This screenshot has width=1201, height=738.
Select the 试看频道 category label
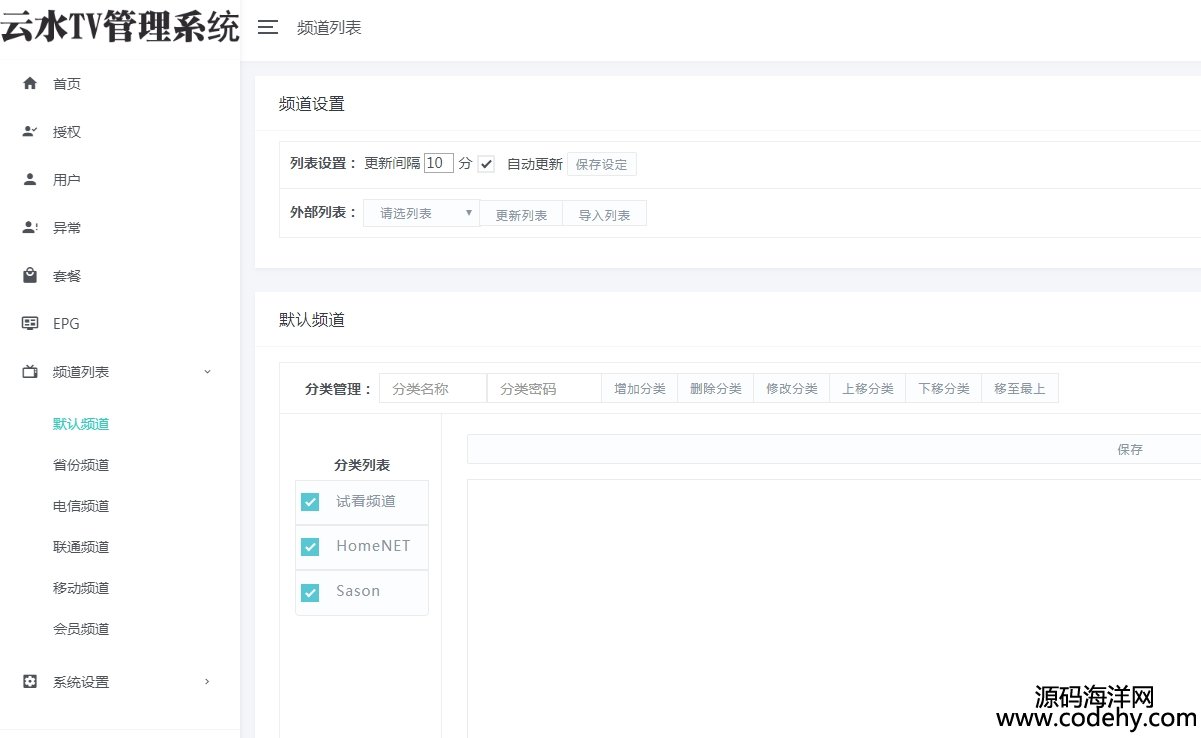pyautogui.click(x=366, y=501)
